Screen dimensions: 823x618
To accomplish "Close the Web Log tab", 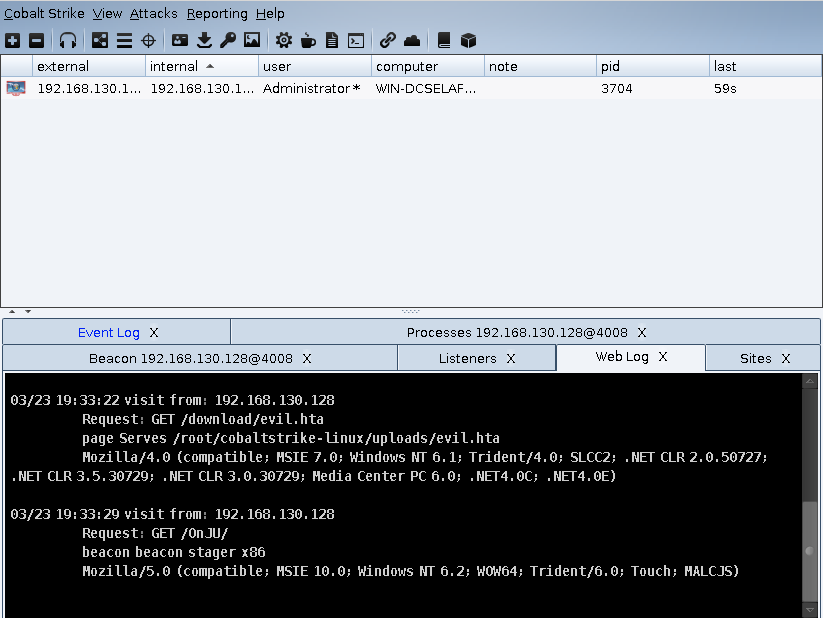I will 663,357.
